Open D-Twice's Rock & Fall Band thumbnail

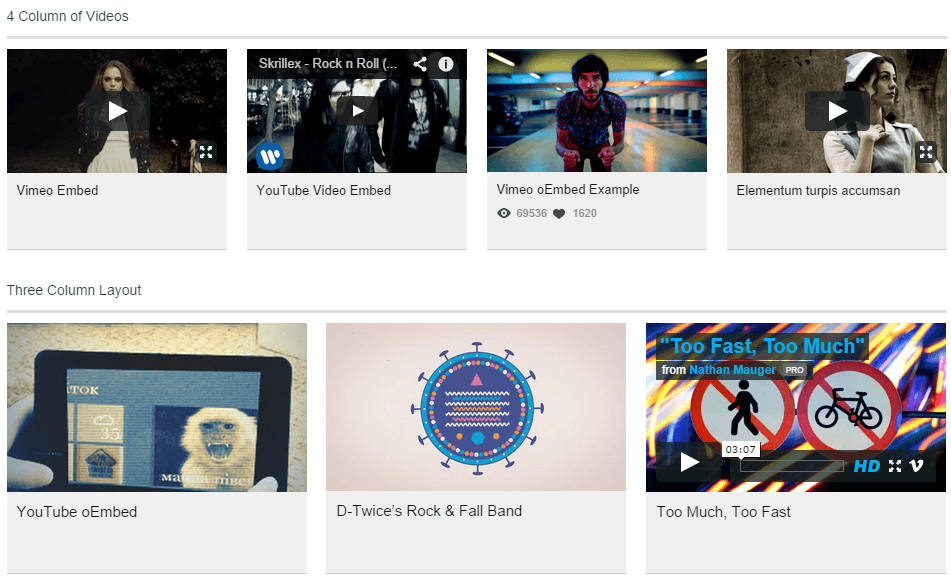pos(476,407)
